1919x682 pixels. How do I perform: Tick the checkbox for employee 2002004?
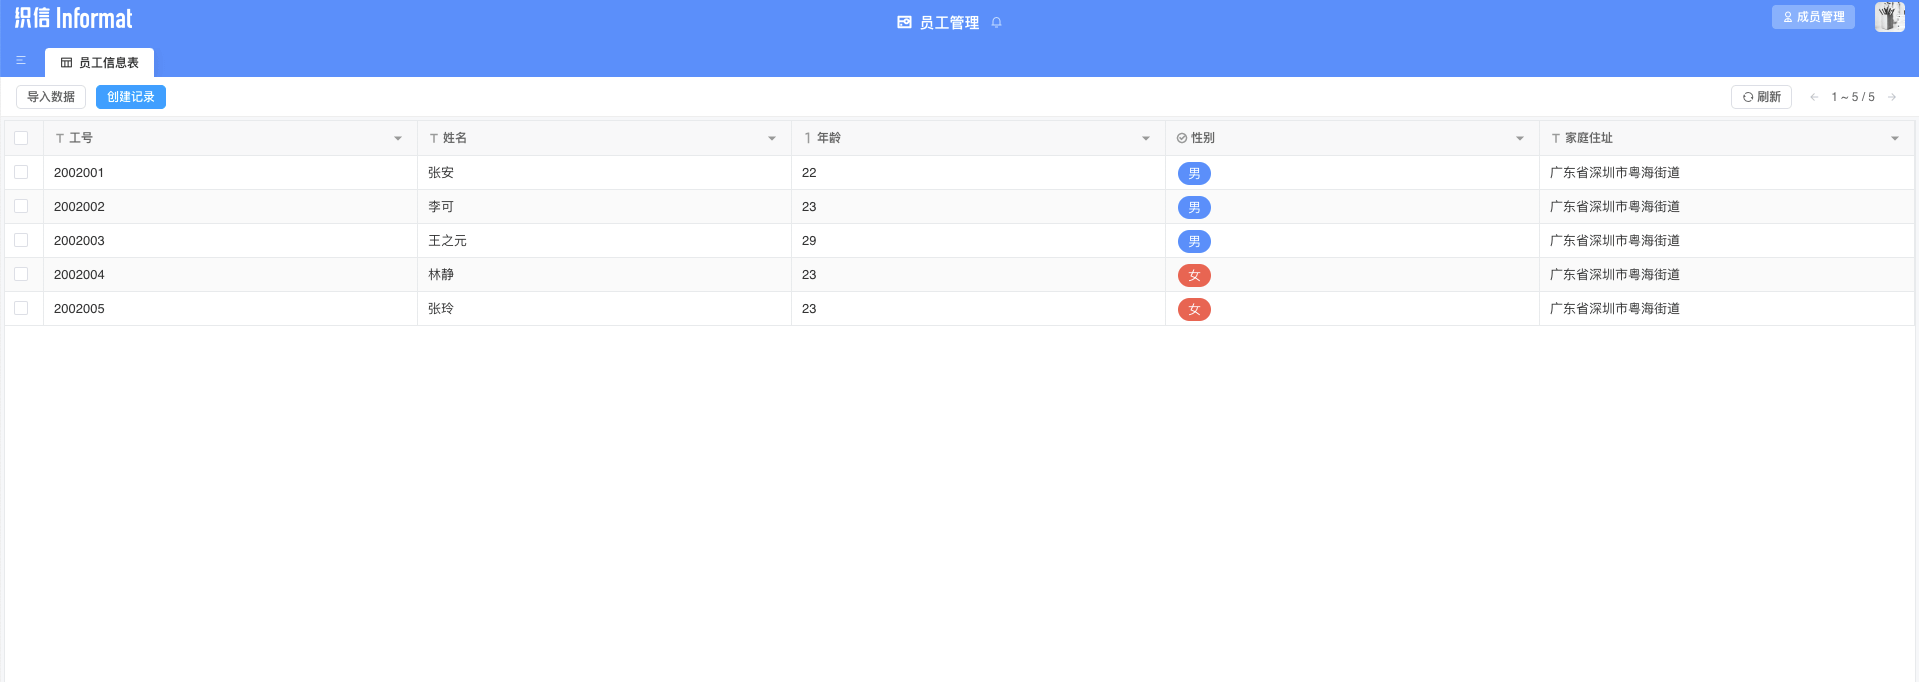21,274
